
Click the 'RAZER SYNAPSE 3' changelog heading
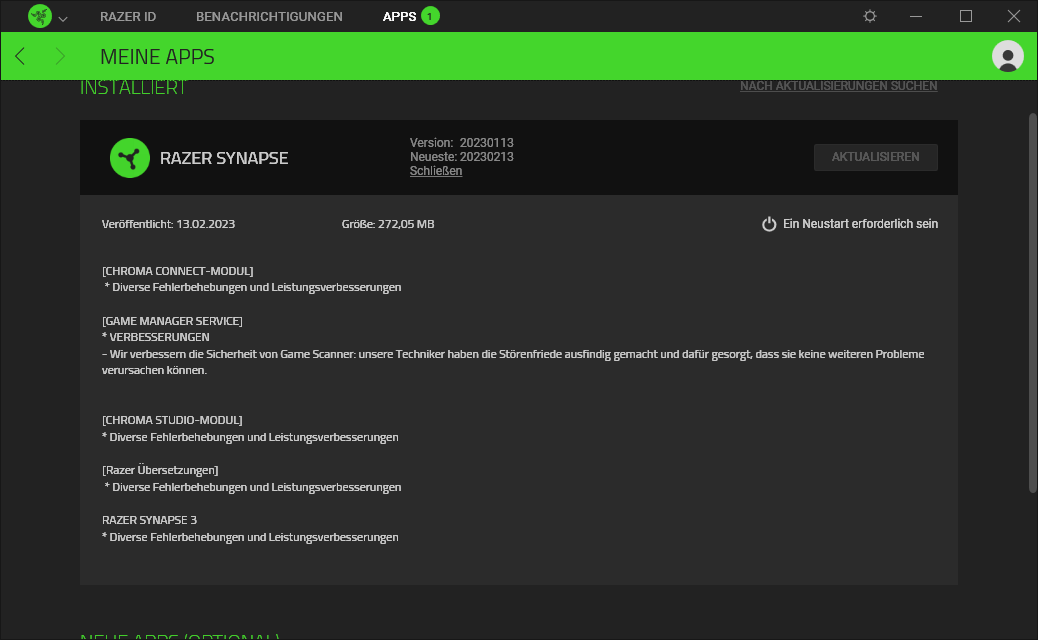[150, 520]
